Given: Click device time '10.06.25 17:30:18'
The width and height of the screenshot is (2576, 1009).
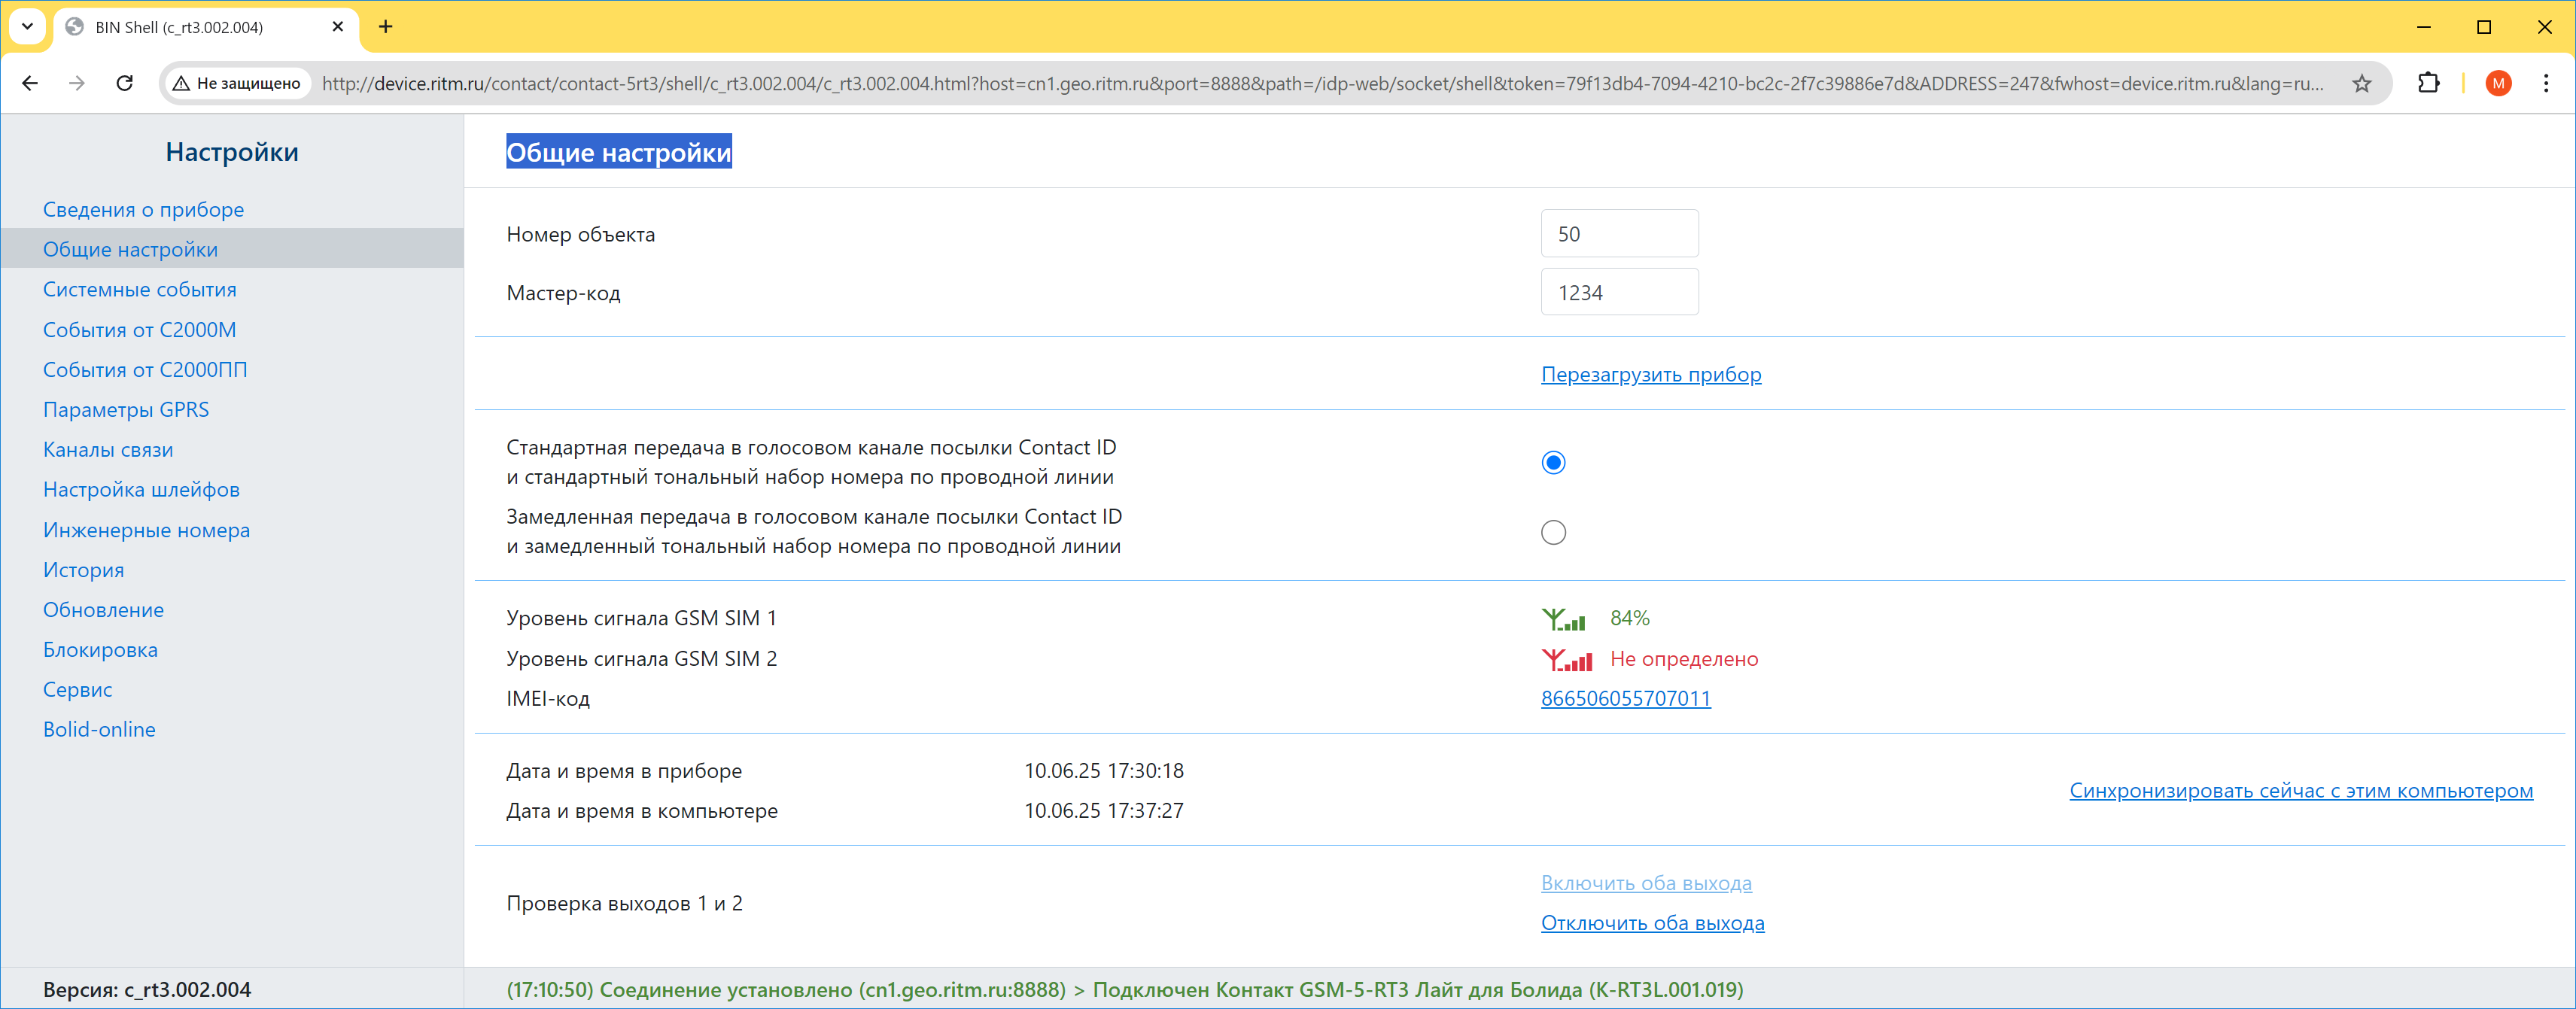Looking at the screenshot, I should coord(1103,771).
